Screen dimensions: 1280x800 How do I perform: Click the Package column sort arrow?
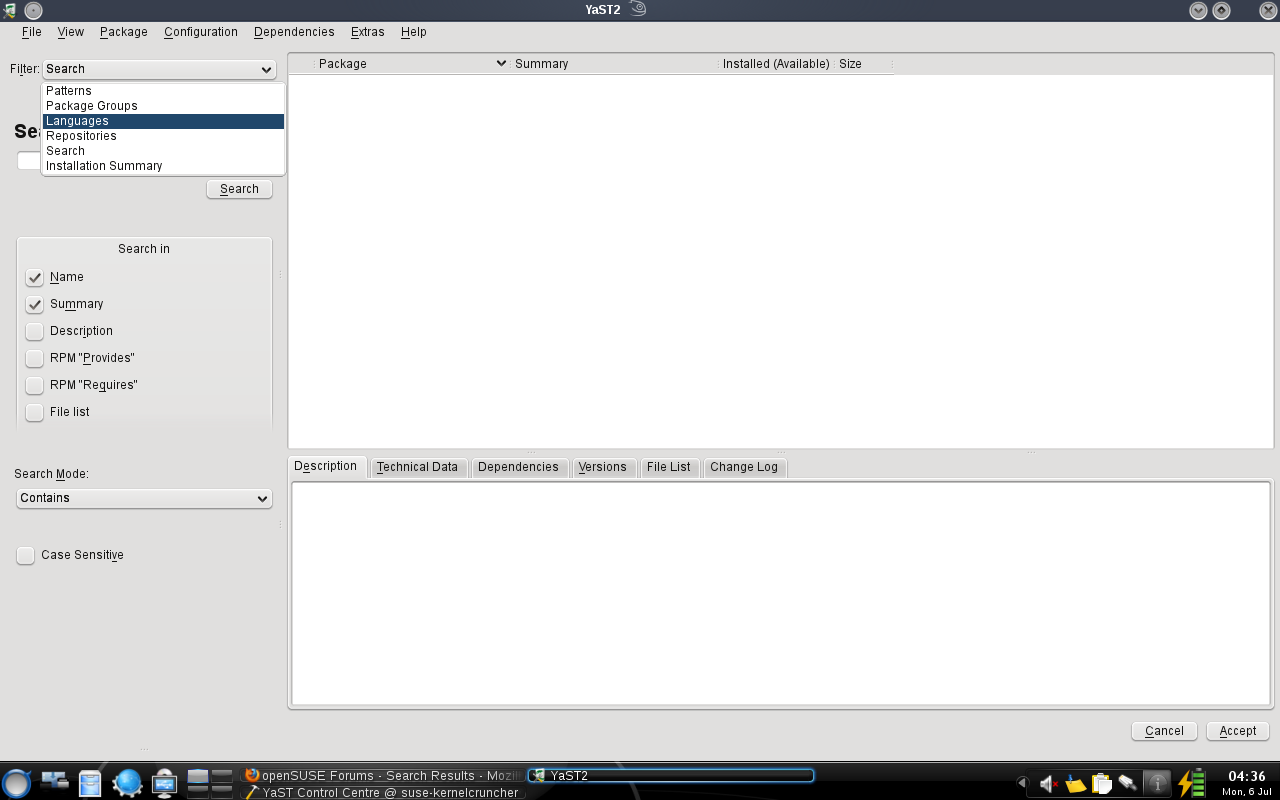click(x=501, y=63)
